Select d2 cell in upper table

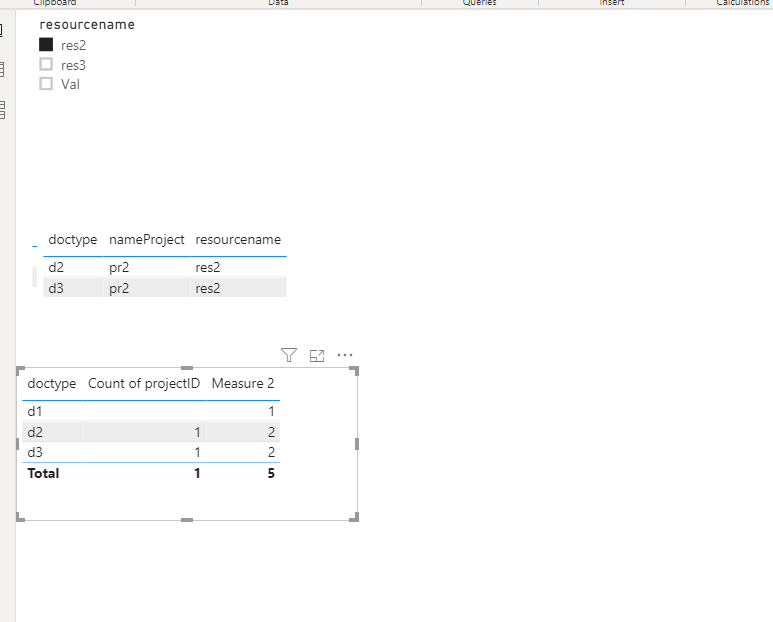(x=56, y=267)
